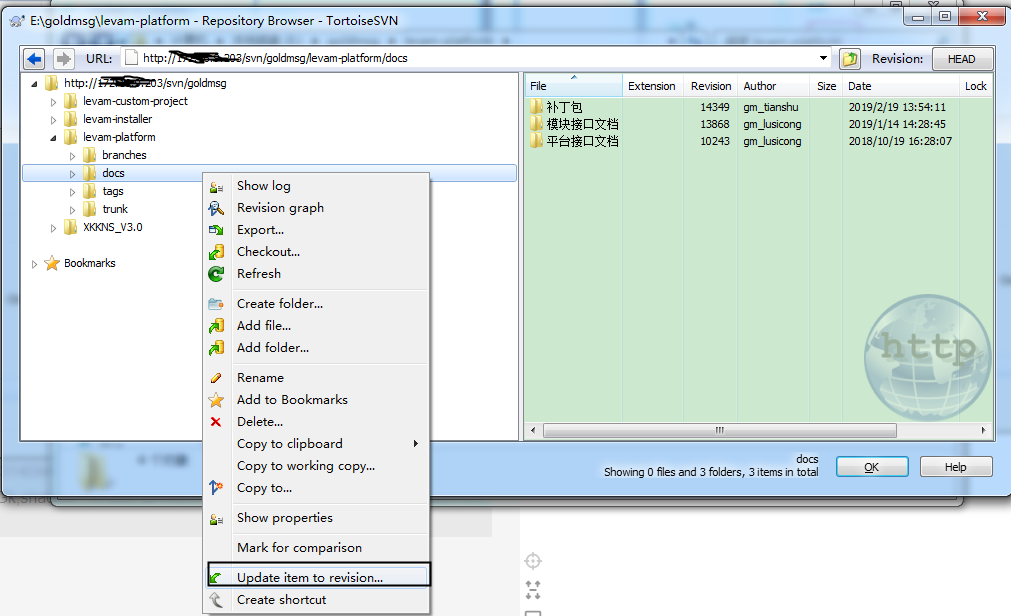This screenshot has height=616, width=1011.
Task: Expand the levam-custom-project node
Action: (x=54, y=102)
